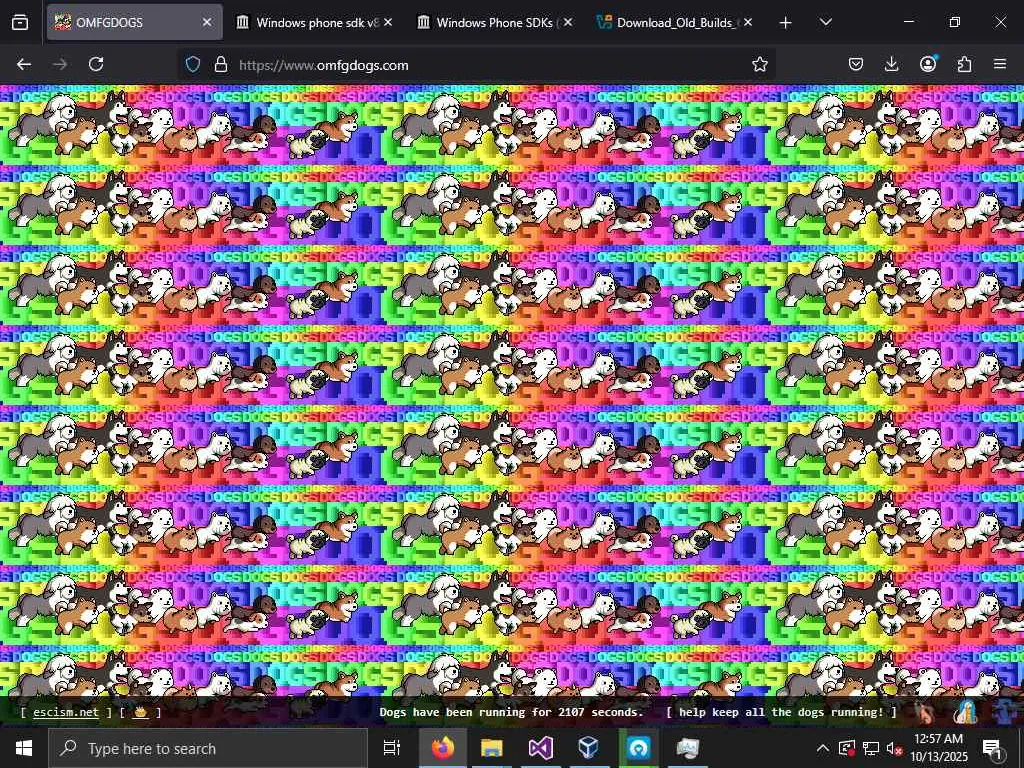The width and height of the screenshot is (1024, 768).
Task: Switch to Windows phone sdk v8 tab
Action: tap(315, 22)
